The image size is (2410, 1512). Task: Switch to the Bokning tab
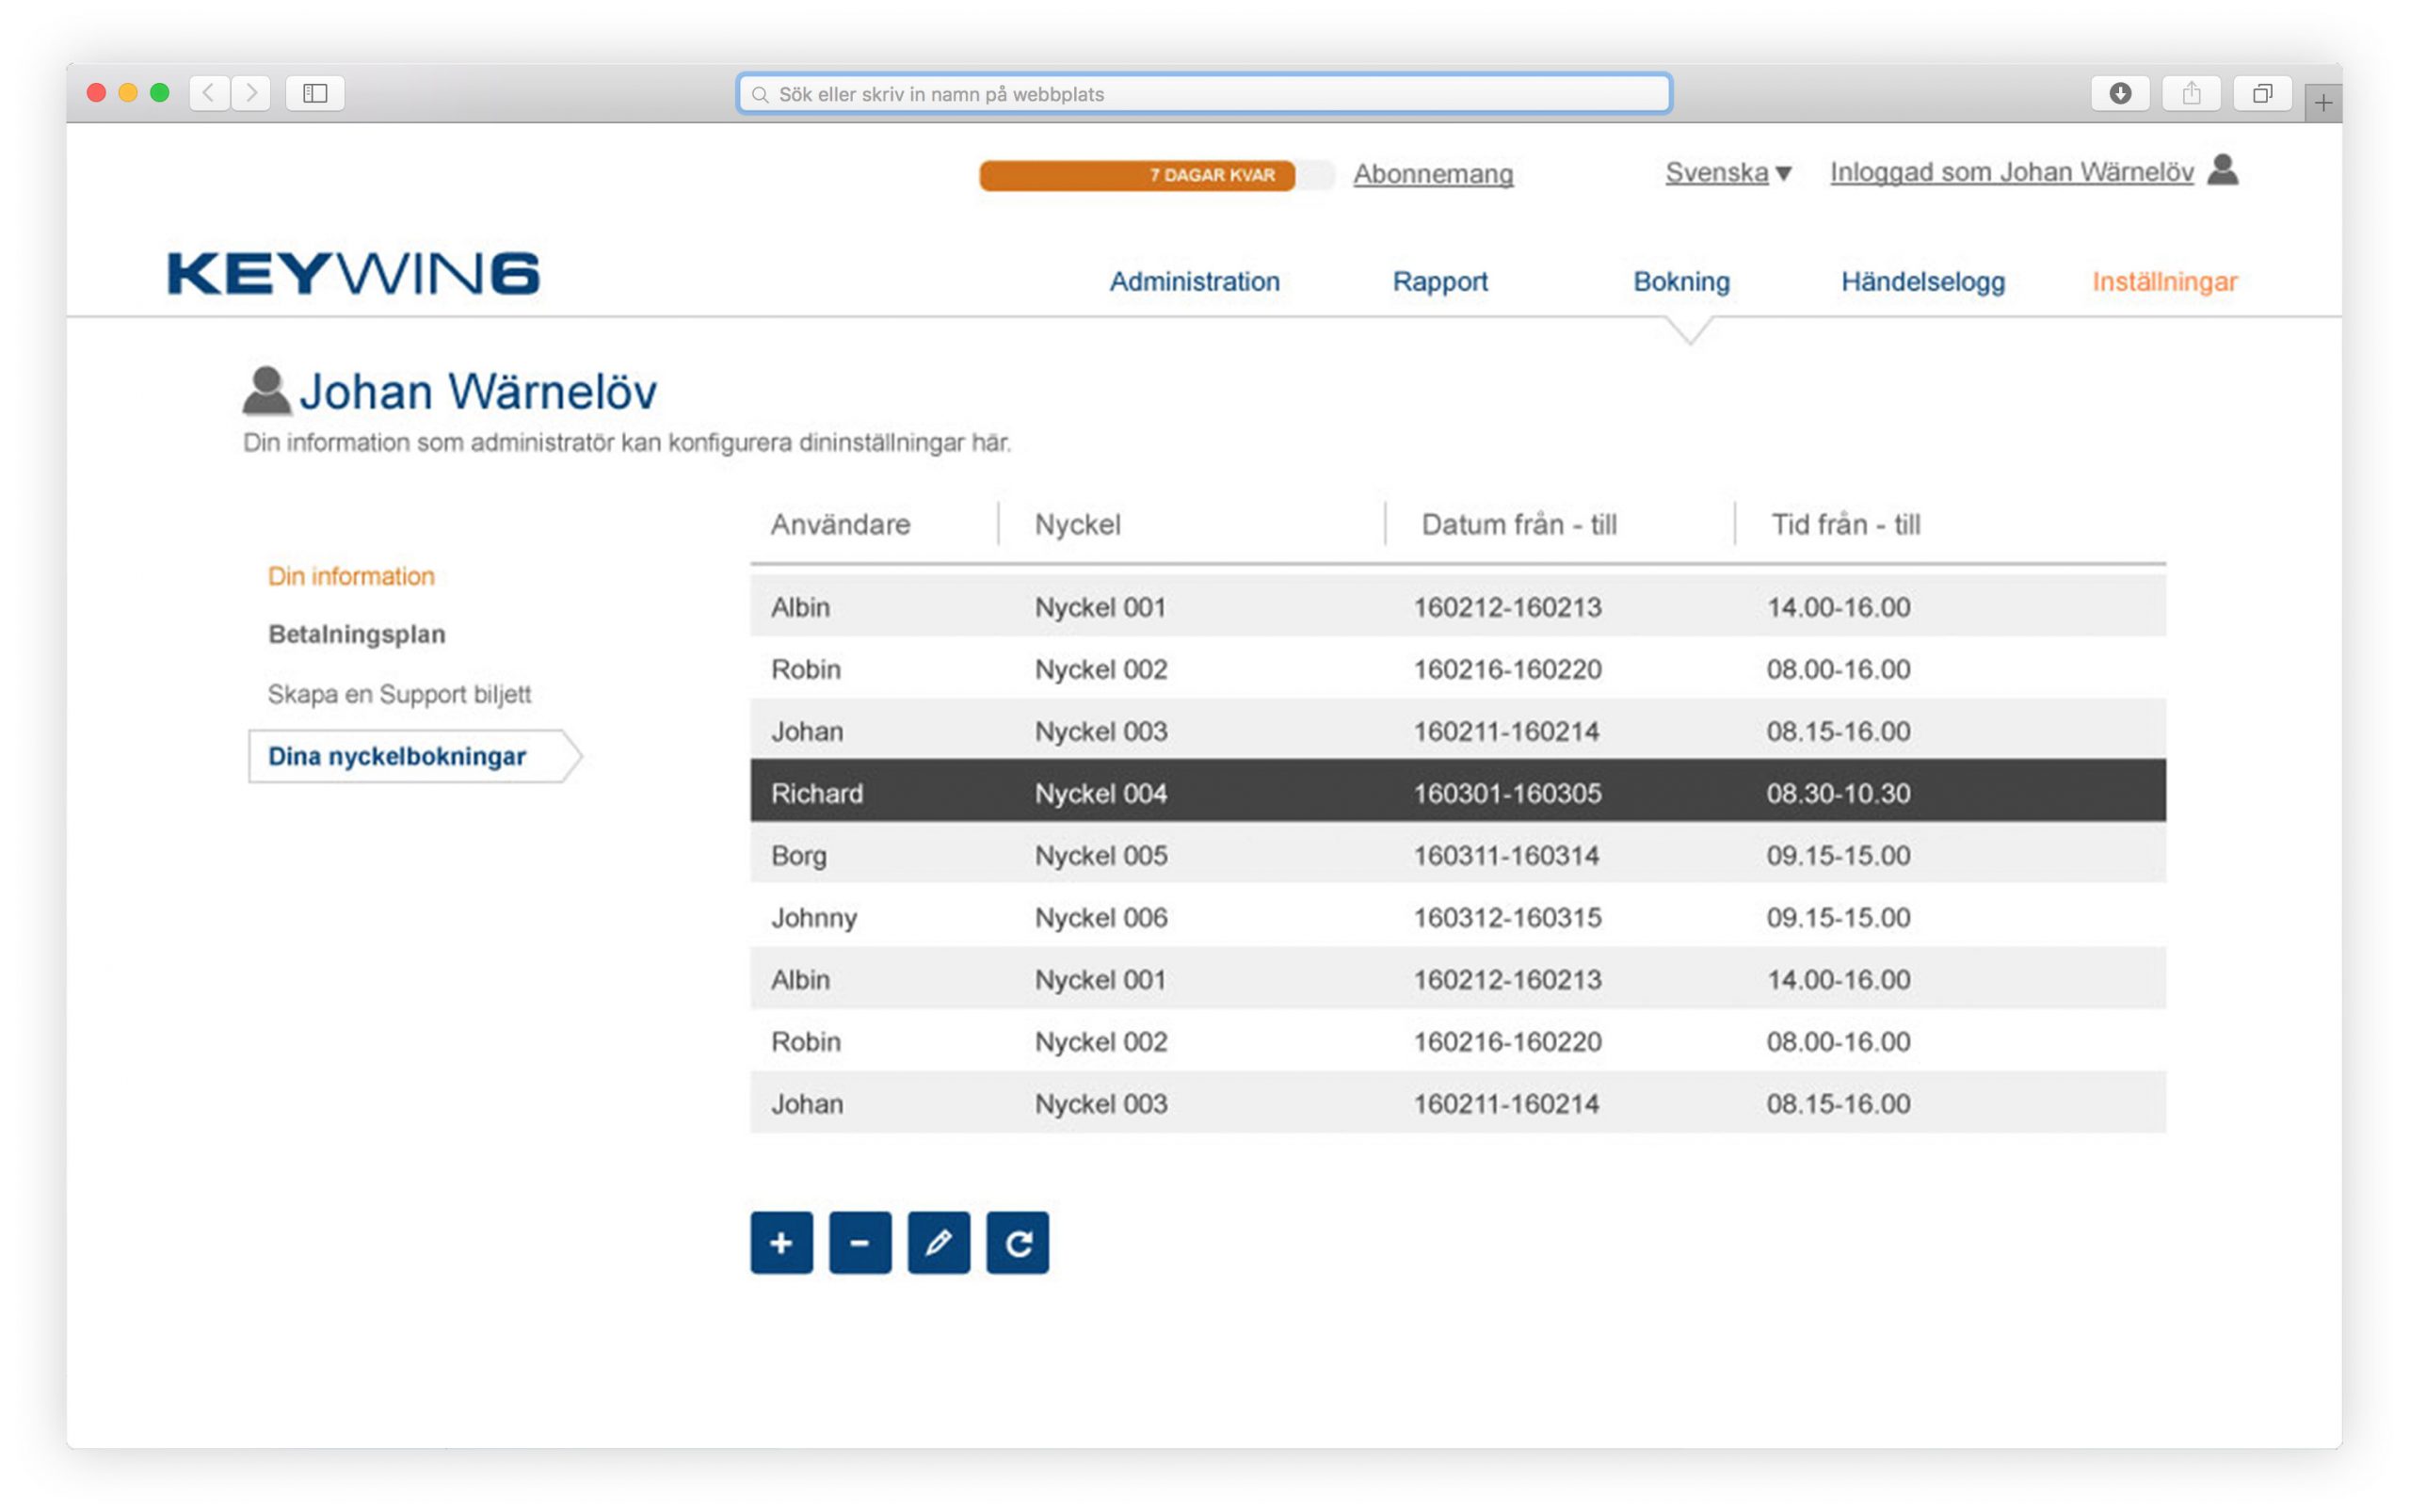[x=1681, y=282]
